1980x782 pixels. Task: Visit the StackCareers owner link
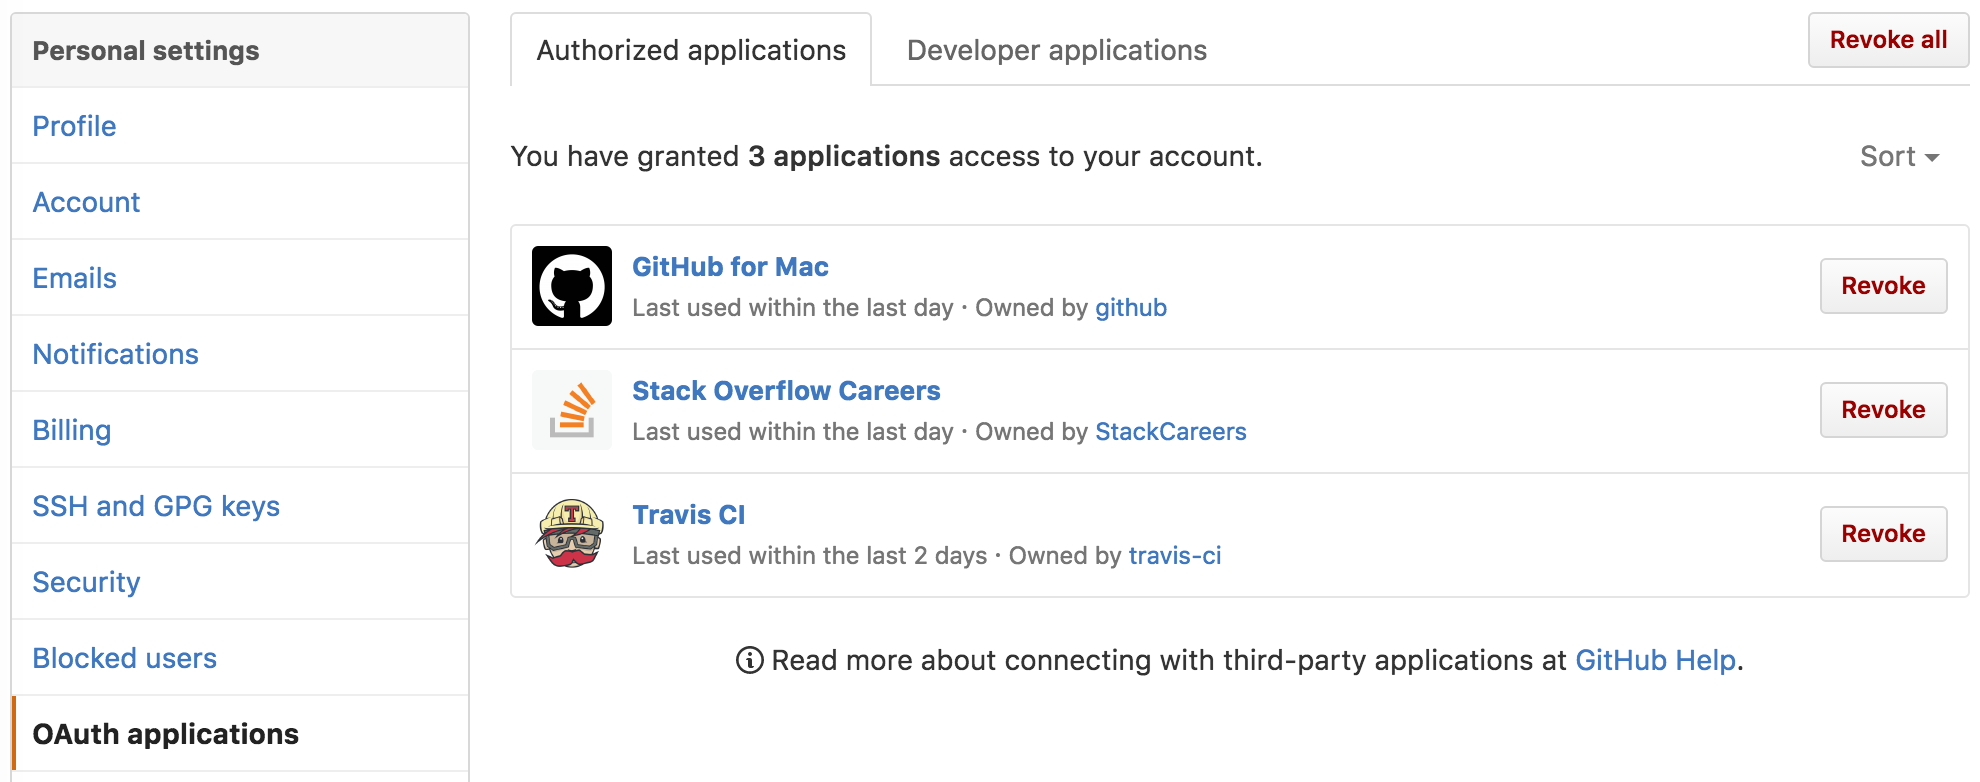[x=1171, y=432]
